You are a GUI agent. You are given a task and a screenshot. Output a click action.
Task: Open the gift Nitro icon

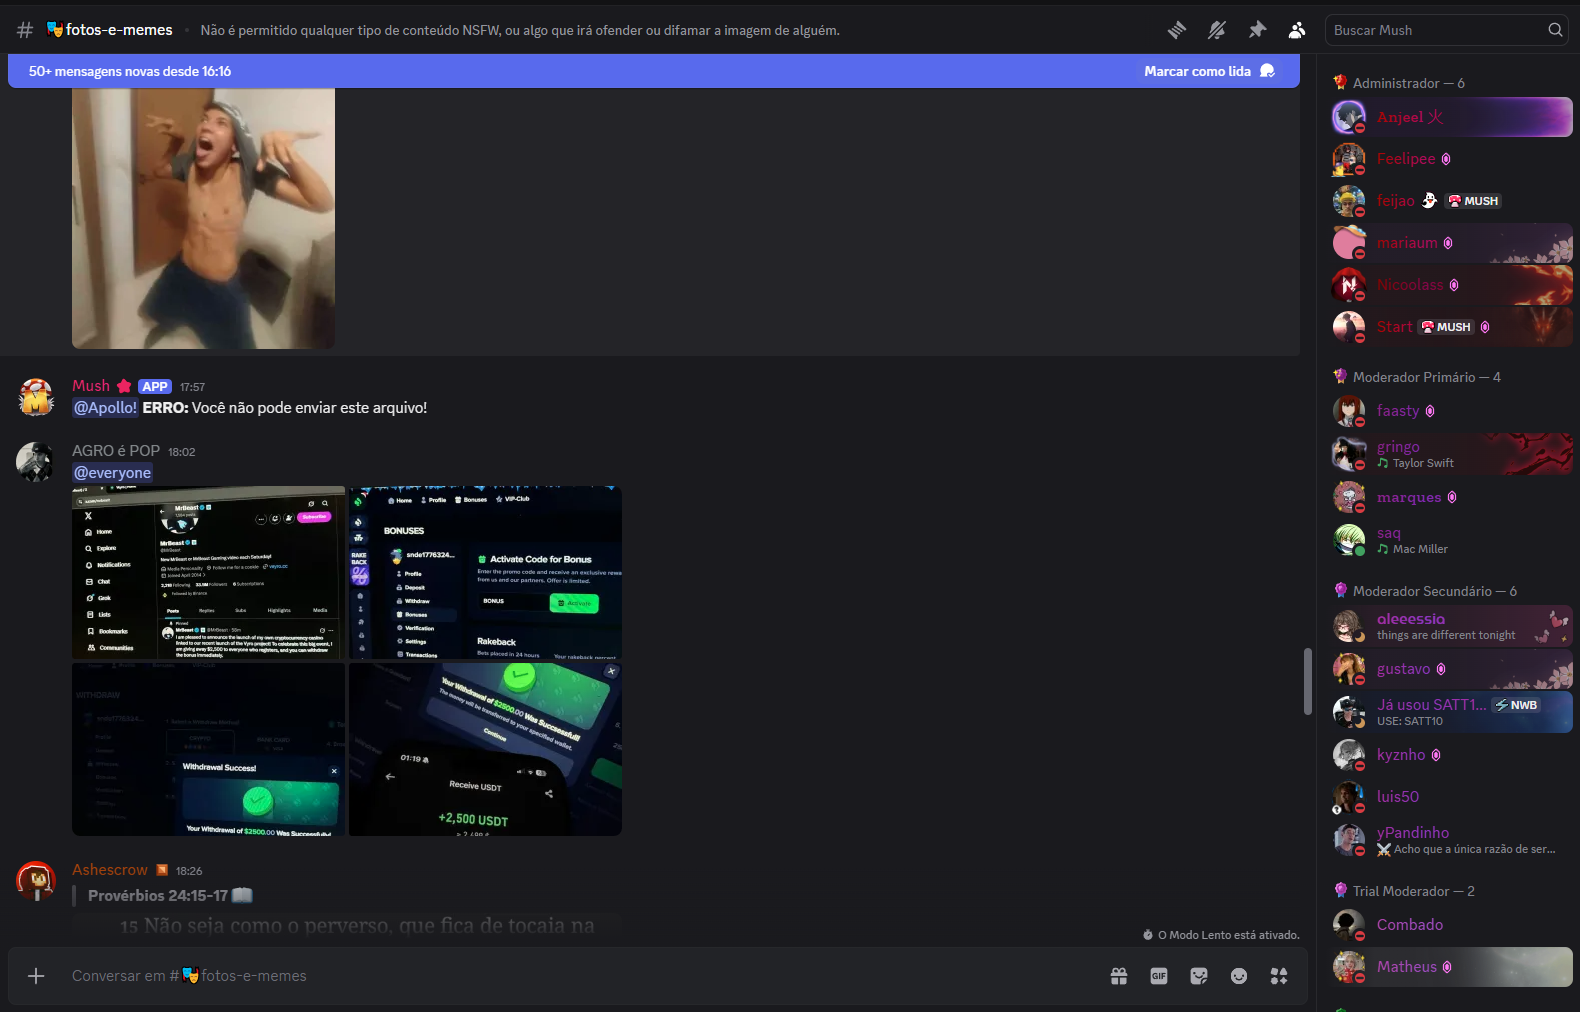coord(1119,976)
